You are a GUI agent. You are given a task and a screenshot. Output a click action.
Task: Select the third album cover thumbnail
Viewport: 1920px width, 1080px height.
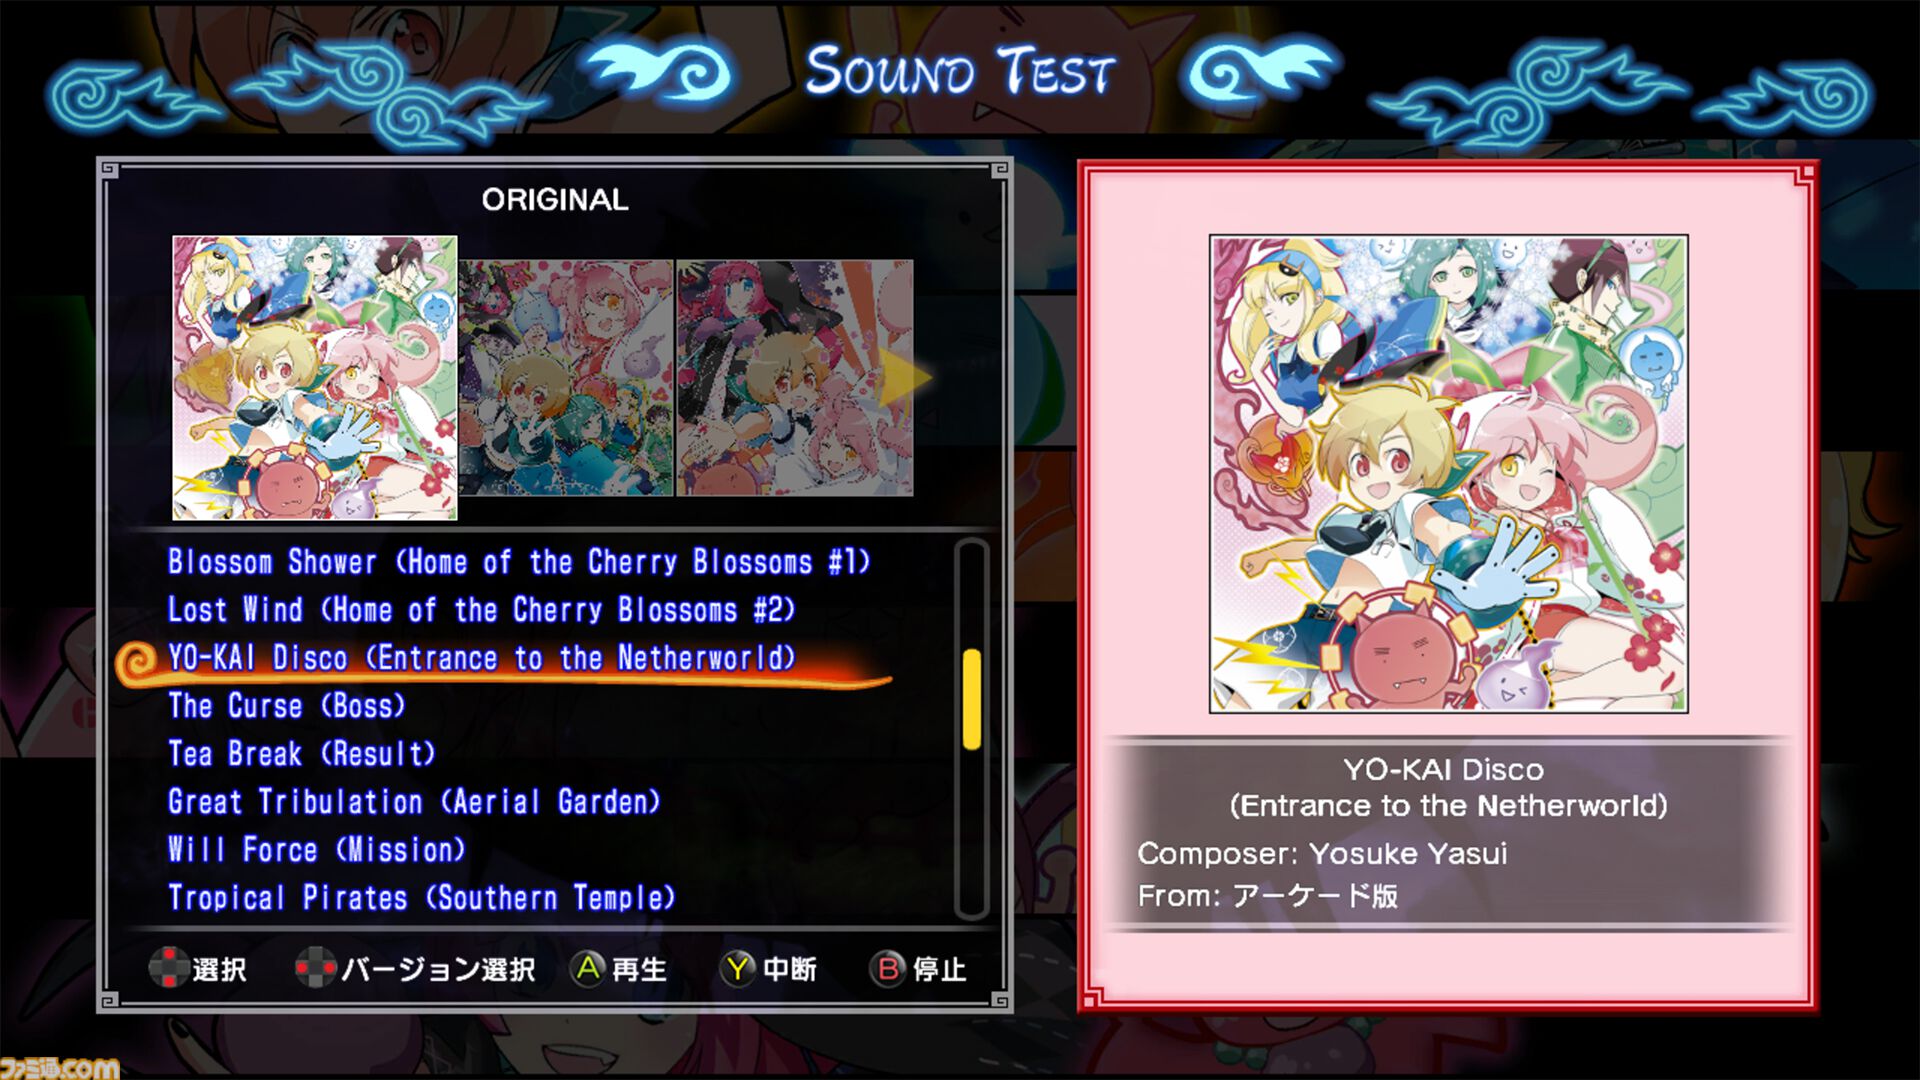point(795,378)
